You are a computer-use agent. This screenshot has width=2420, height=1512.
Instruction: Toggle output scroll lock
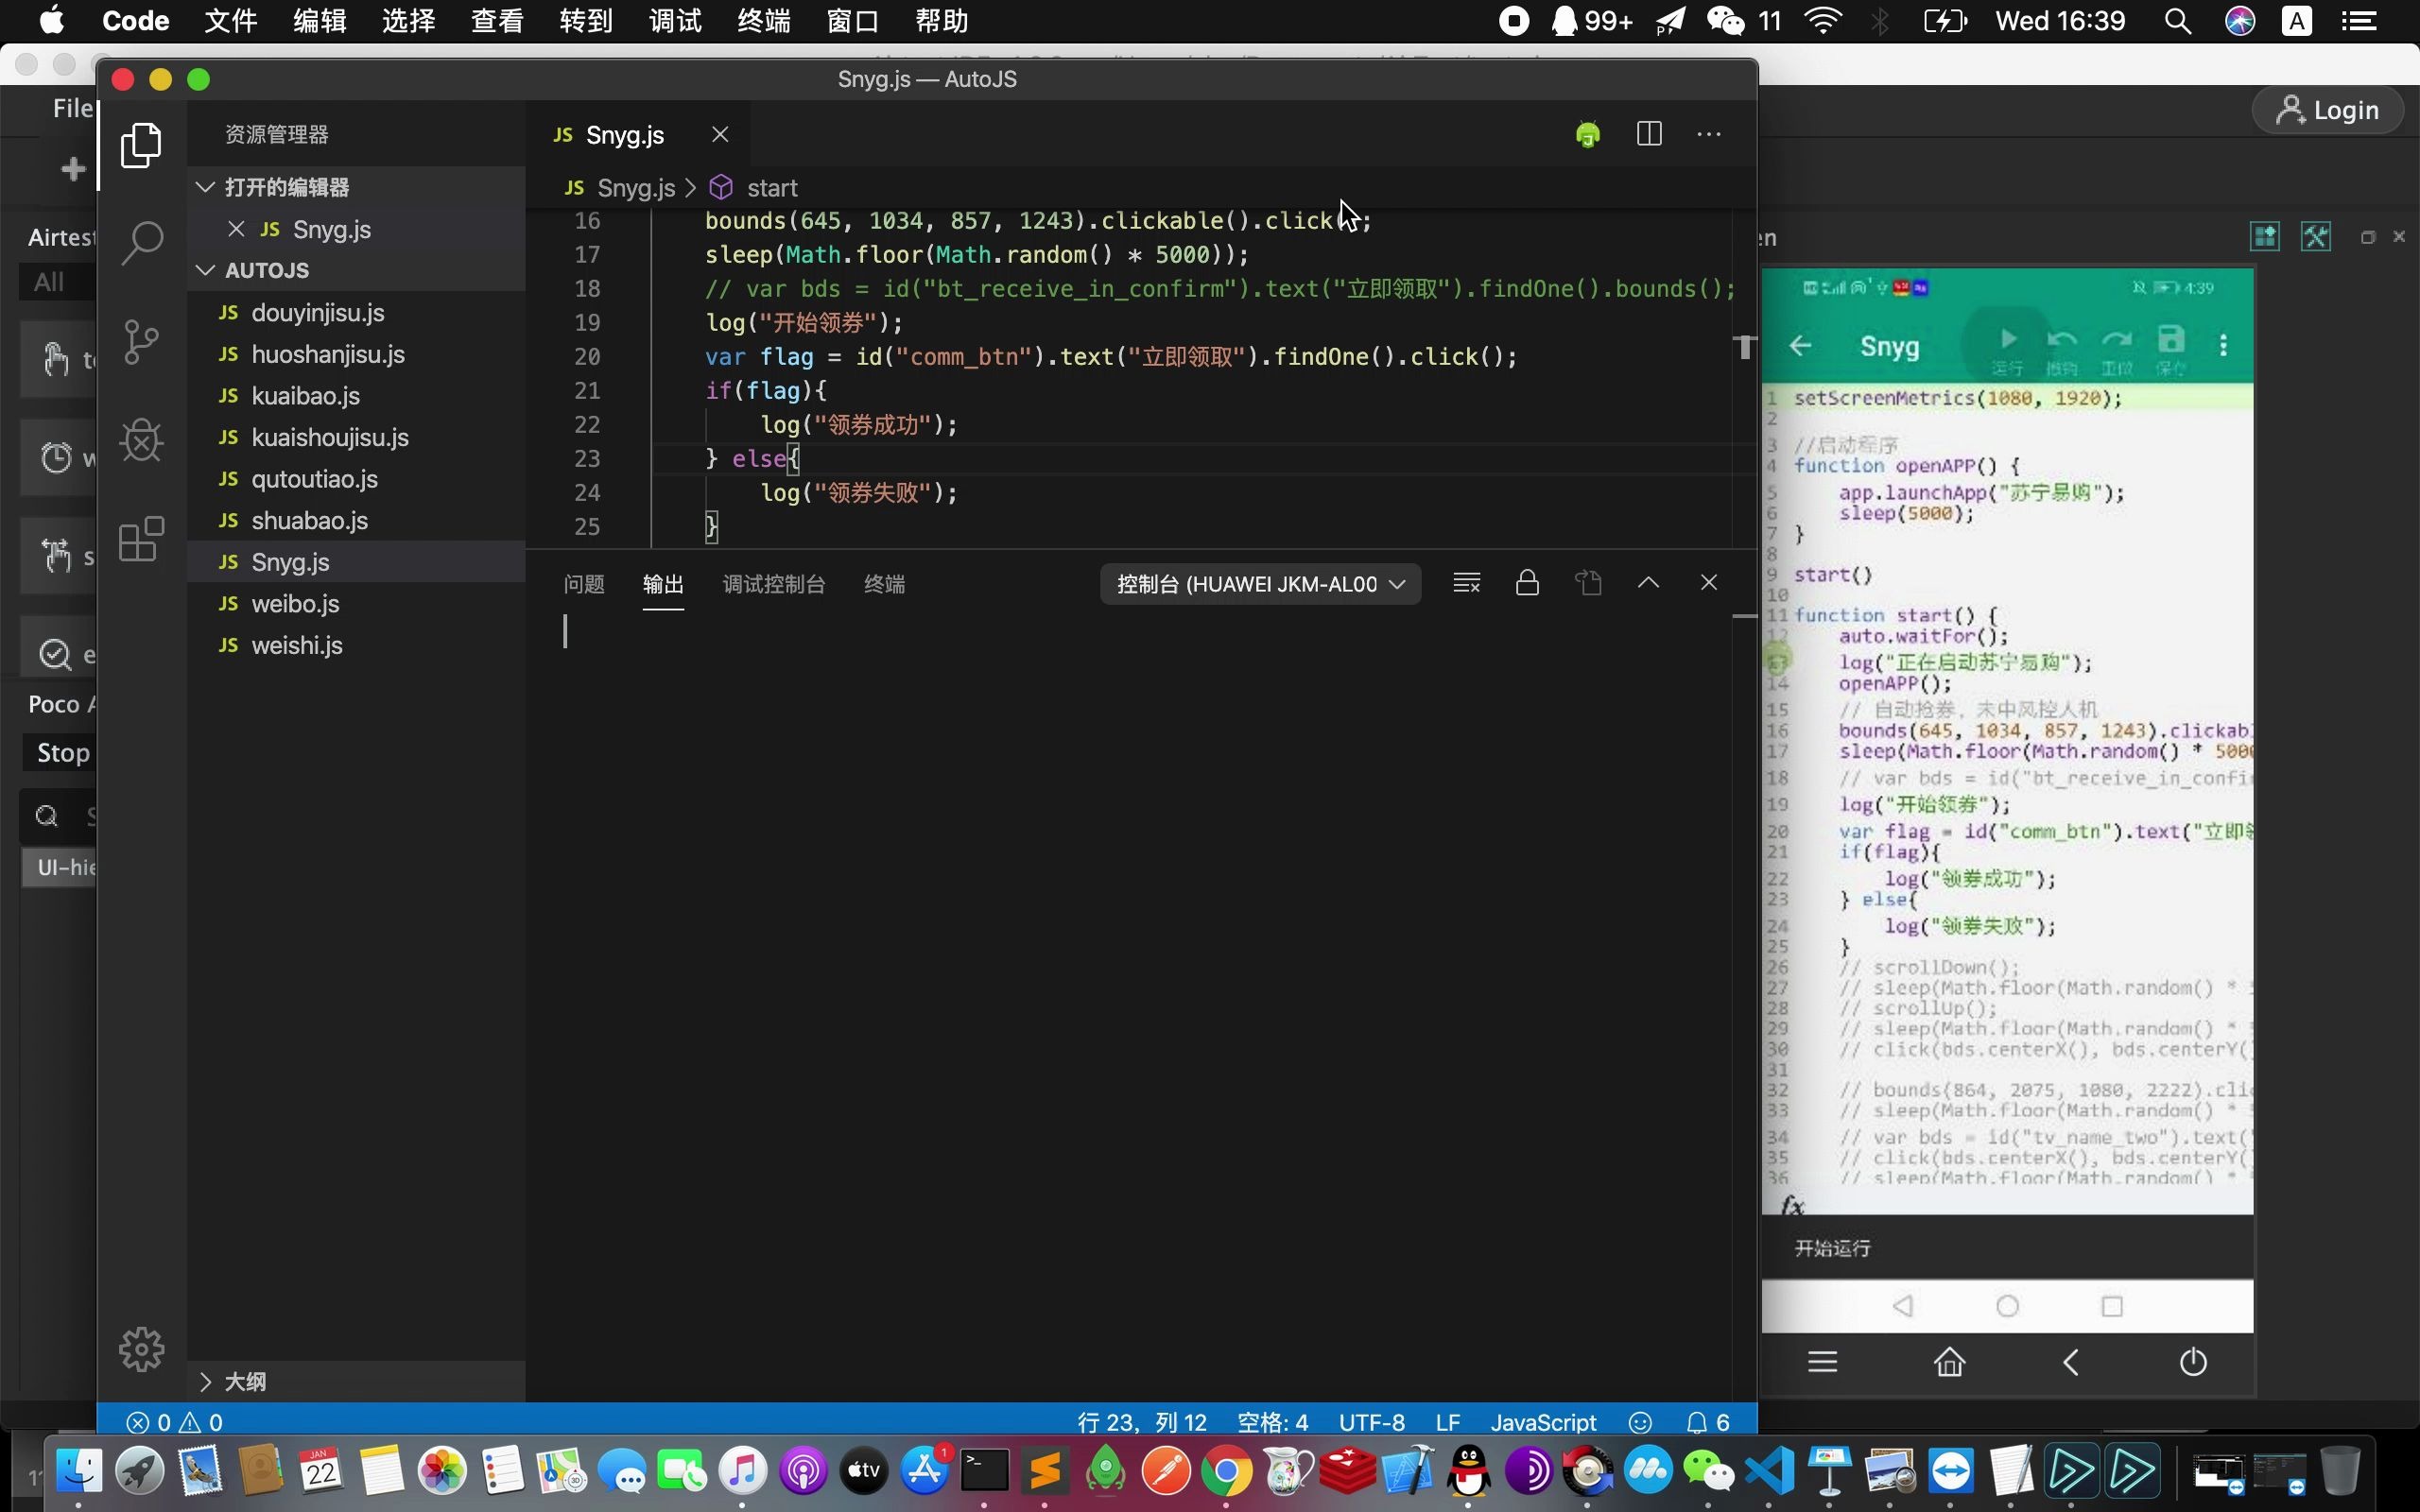click(1527, 583)
